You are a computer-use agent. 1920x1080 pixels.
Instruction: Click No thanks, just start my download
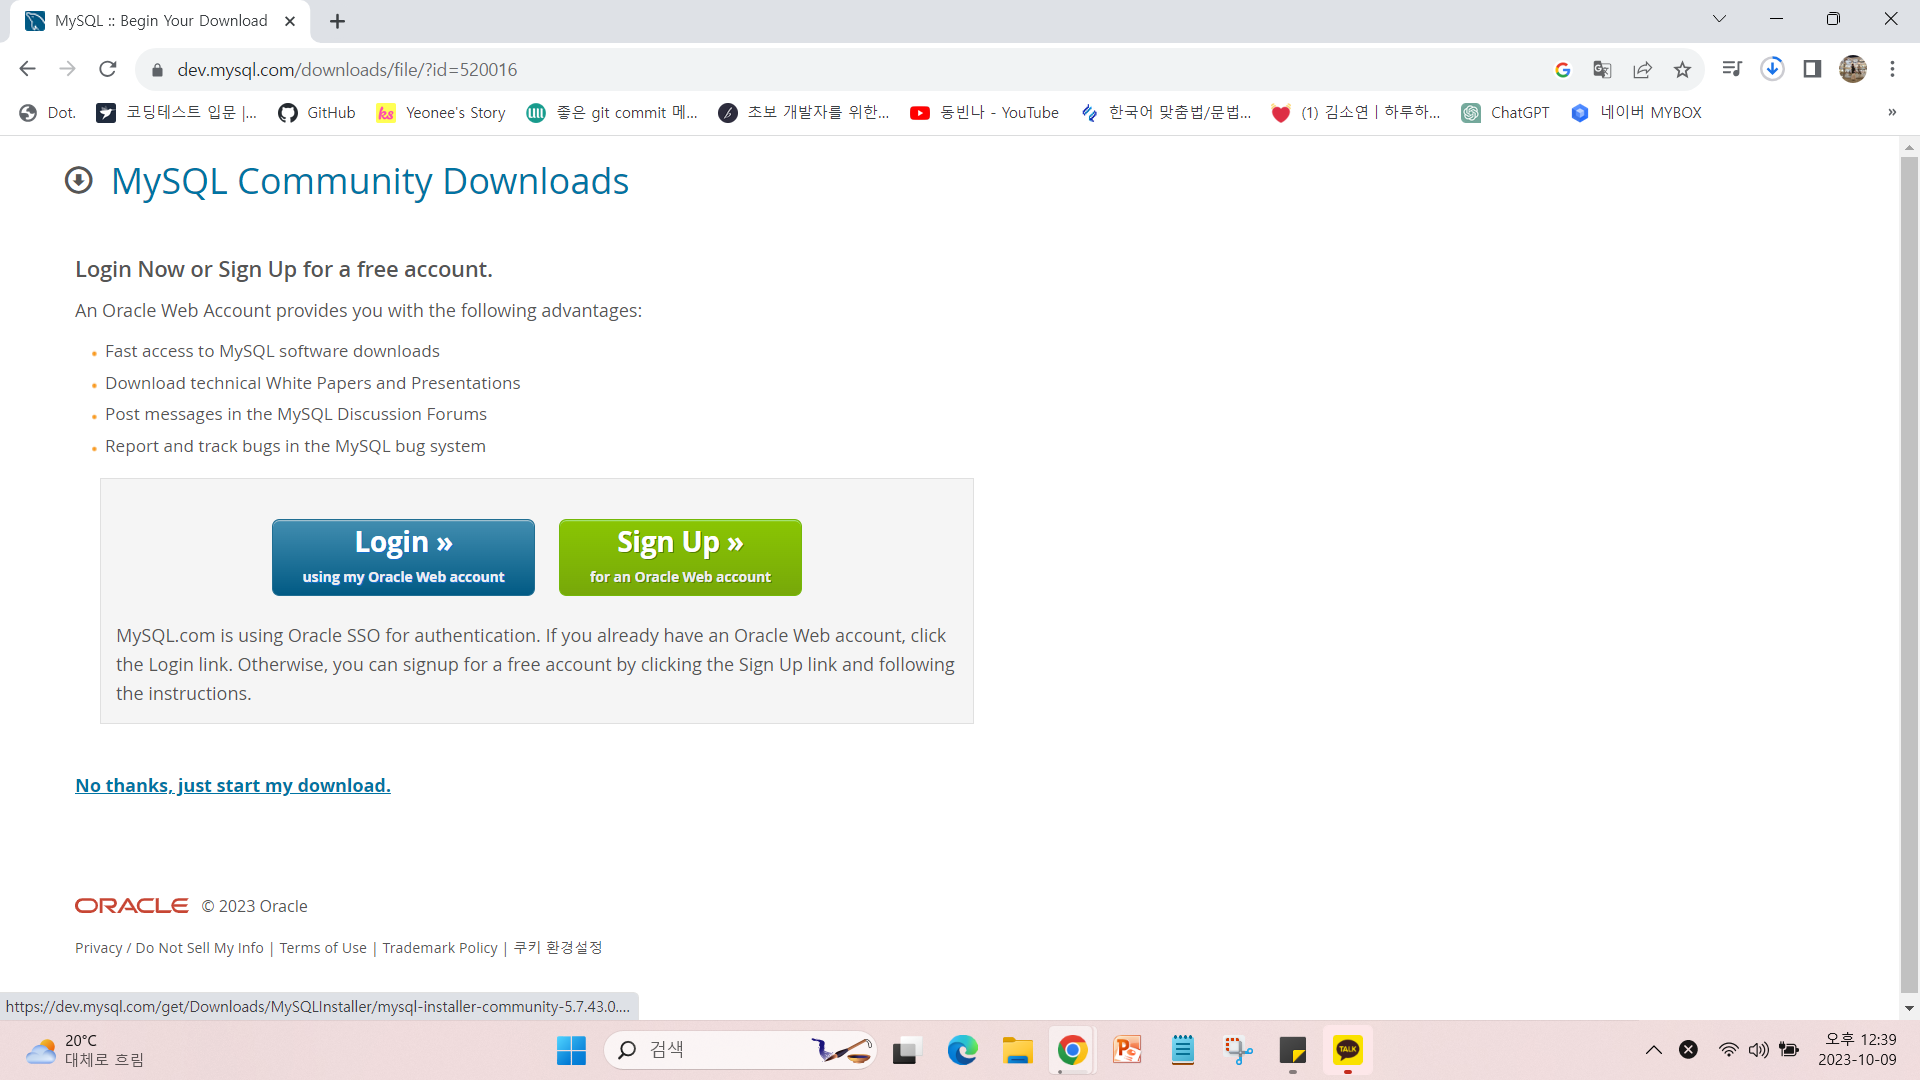point(233,786)
